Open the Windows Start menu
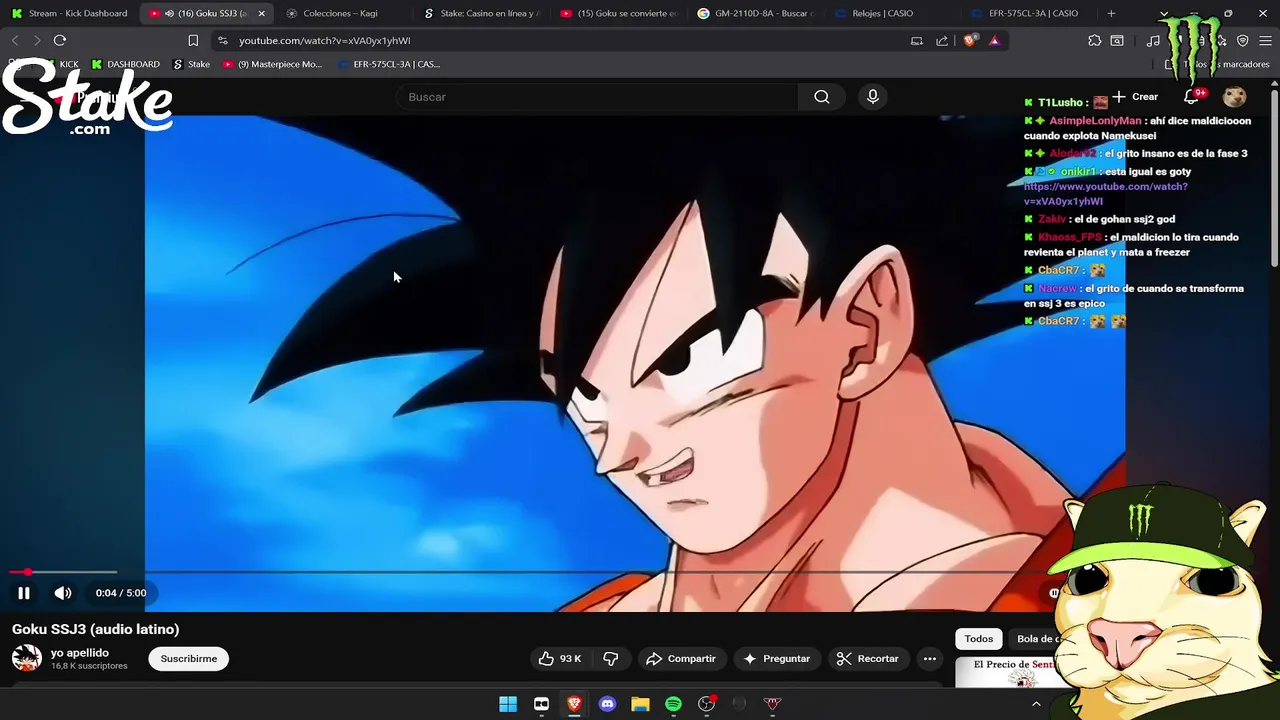The height and width of the screenshot is (720, 1280). coord(508,704)
